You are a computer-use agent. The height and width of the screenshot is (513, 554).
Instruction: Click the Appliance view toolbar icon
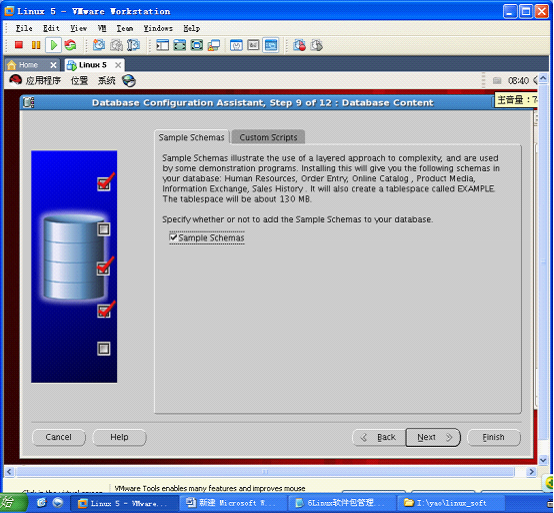(x=253, y=45)
